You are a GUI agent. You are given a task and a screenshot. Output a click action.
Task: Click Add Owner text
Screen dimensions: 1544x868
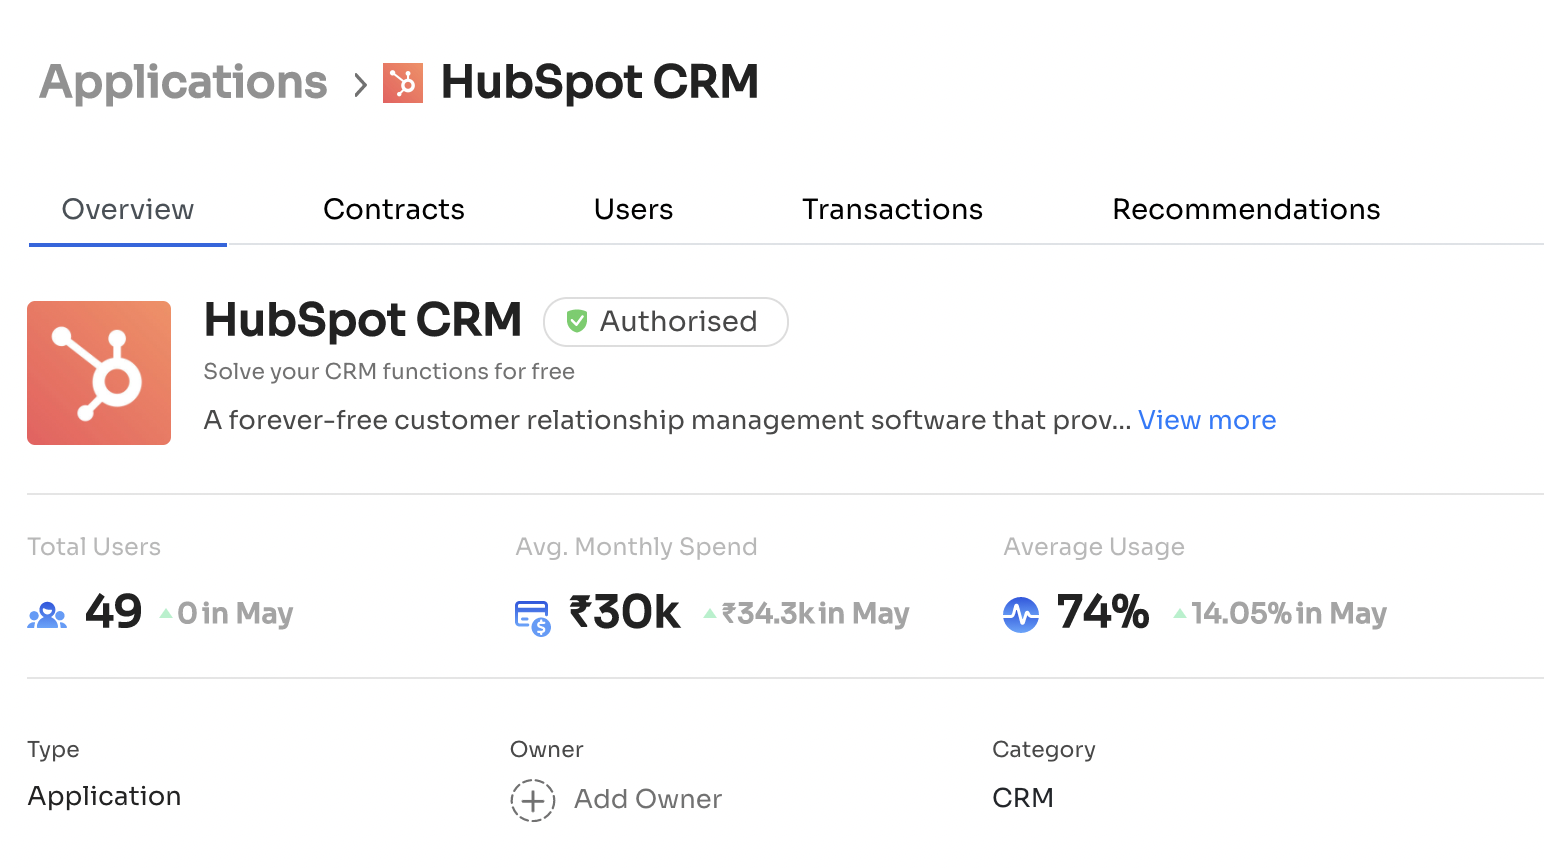[x=648, y=799]
